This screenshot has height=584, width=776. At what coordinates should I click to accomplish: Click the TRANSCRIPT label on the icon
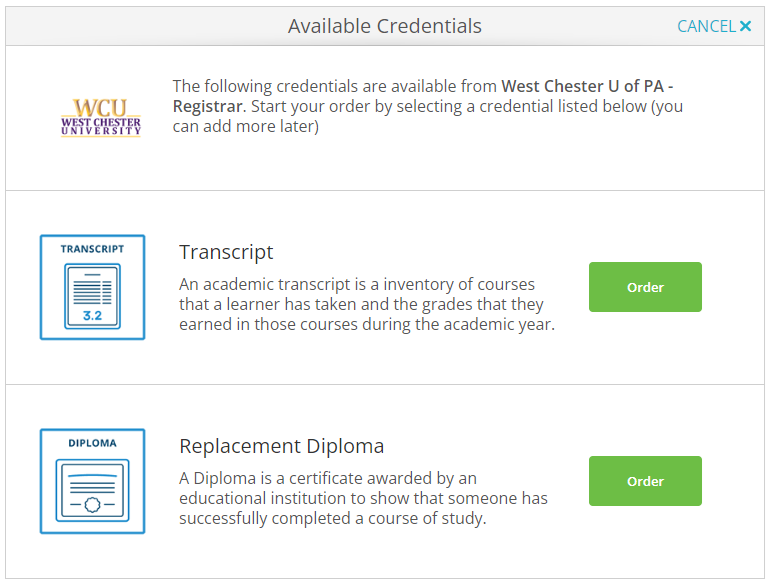click(92, 249)
